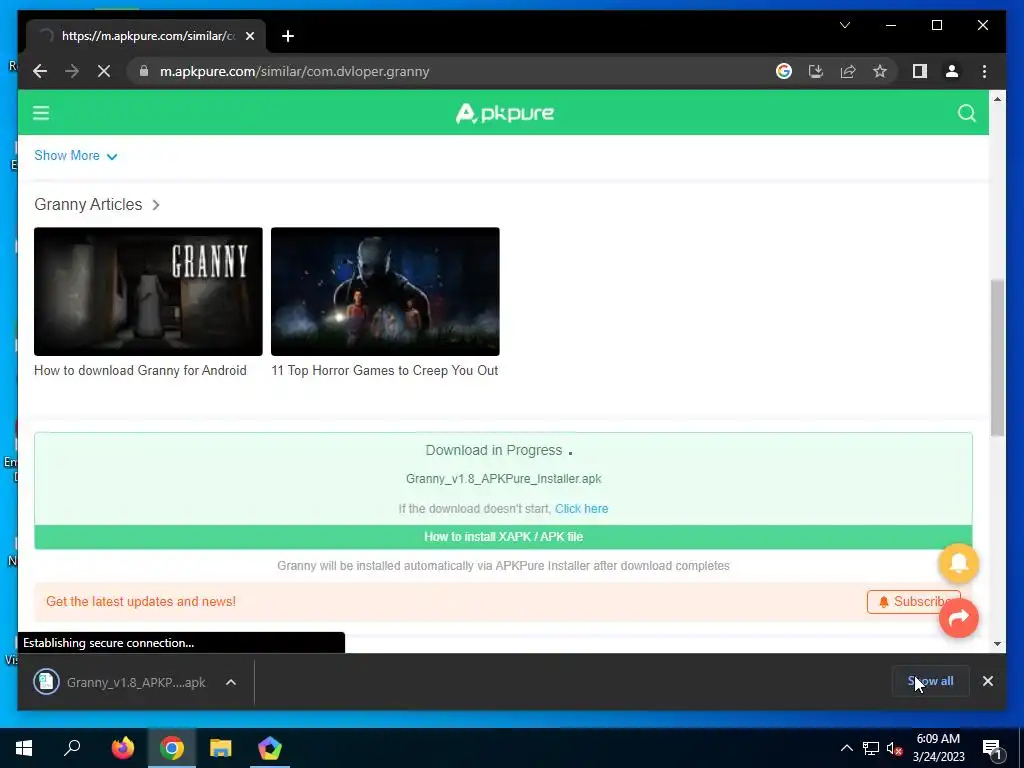Stop loading the page

pos(104,71)
